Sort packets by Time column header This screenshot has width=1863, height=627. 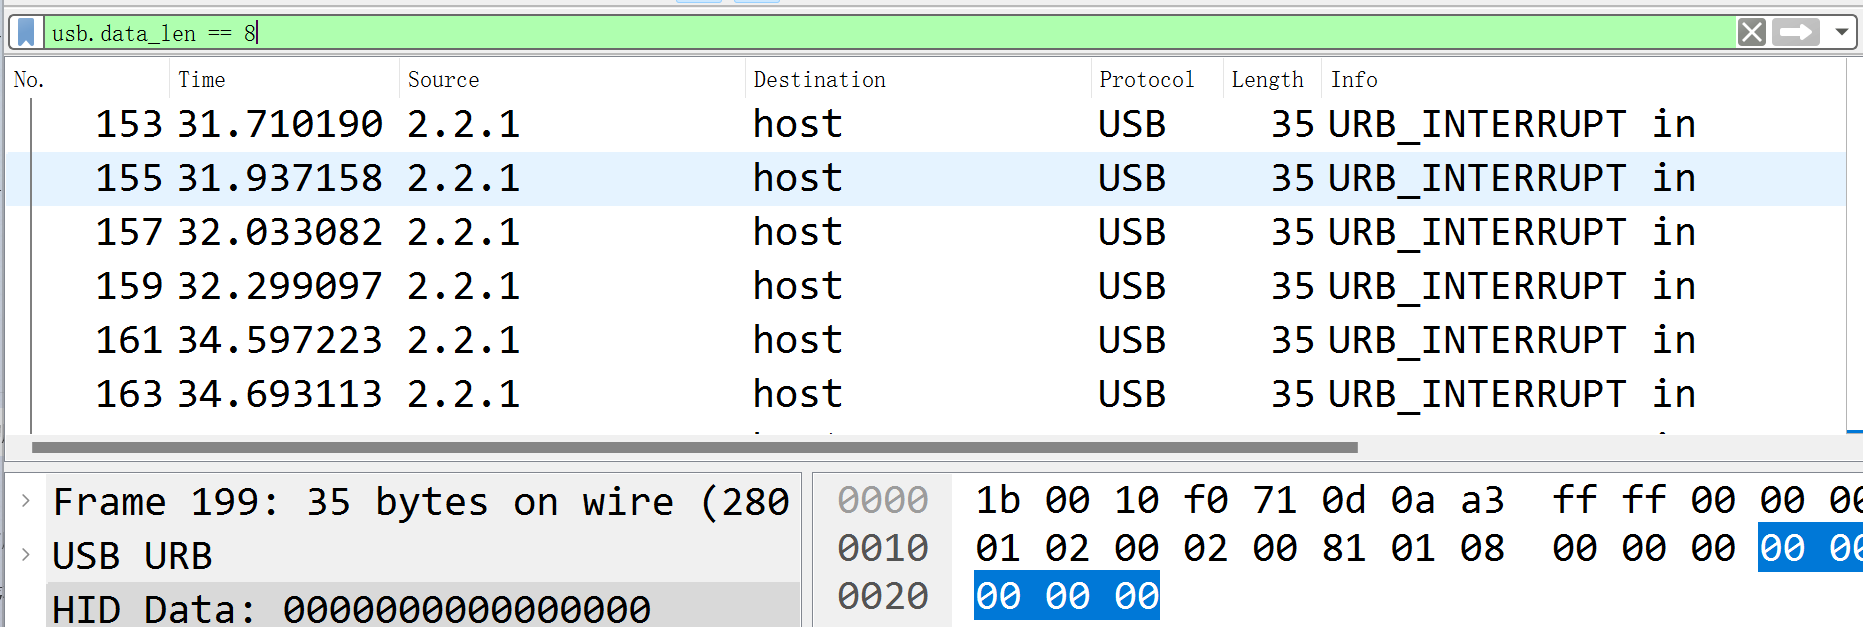click(x=202, y=80)
